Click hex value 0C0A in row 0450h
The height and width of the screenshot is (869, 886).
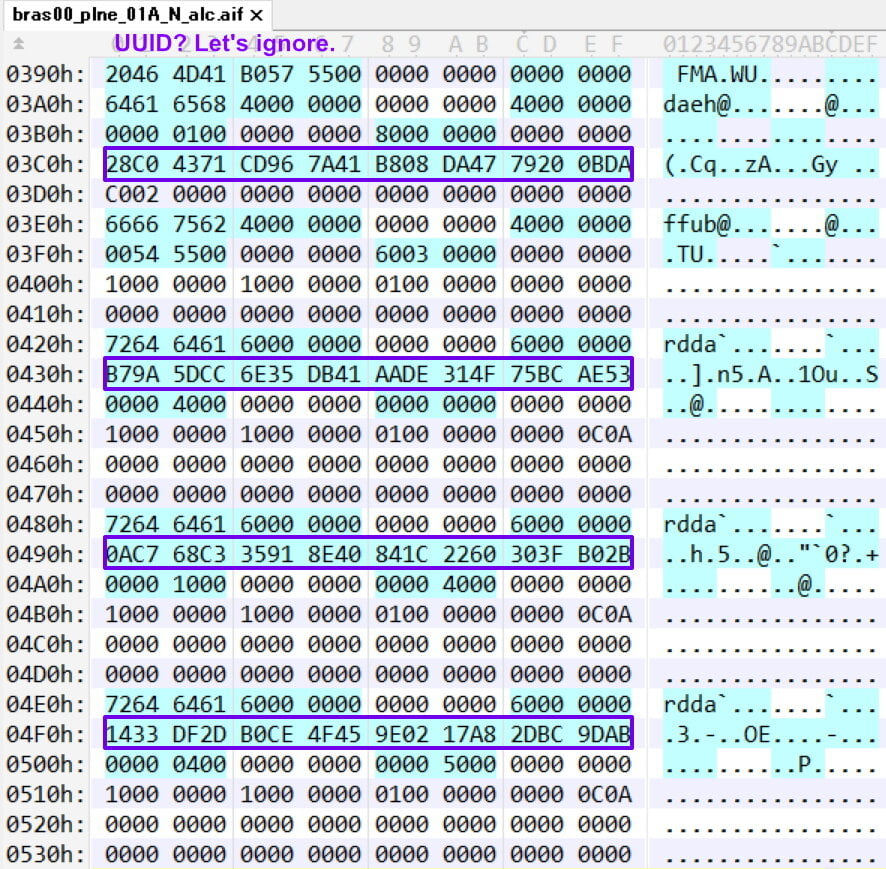pyautogui.click(x=604, y=434)
